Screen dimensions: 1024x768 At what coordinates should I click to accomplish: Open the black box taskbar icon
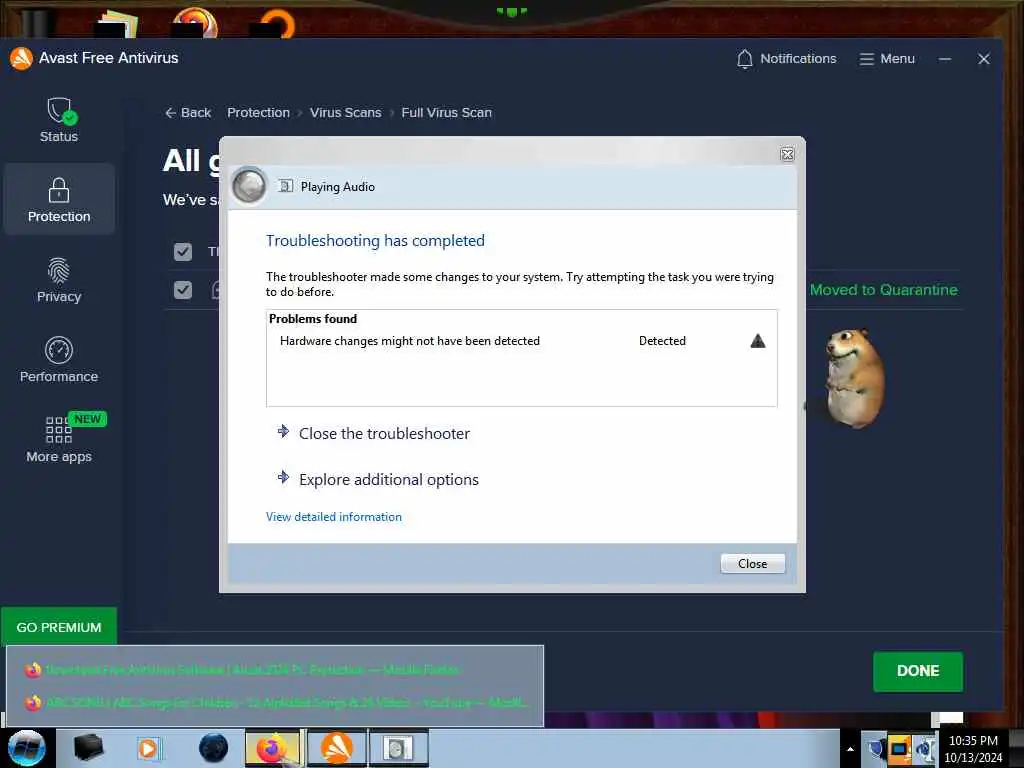pos(88,748)
